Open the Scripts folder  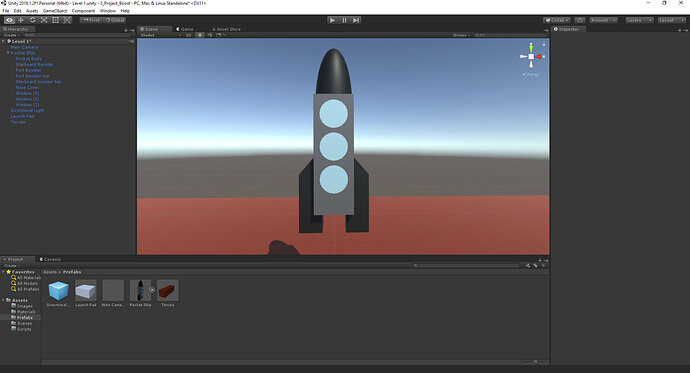tap(21, 329)
